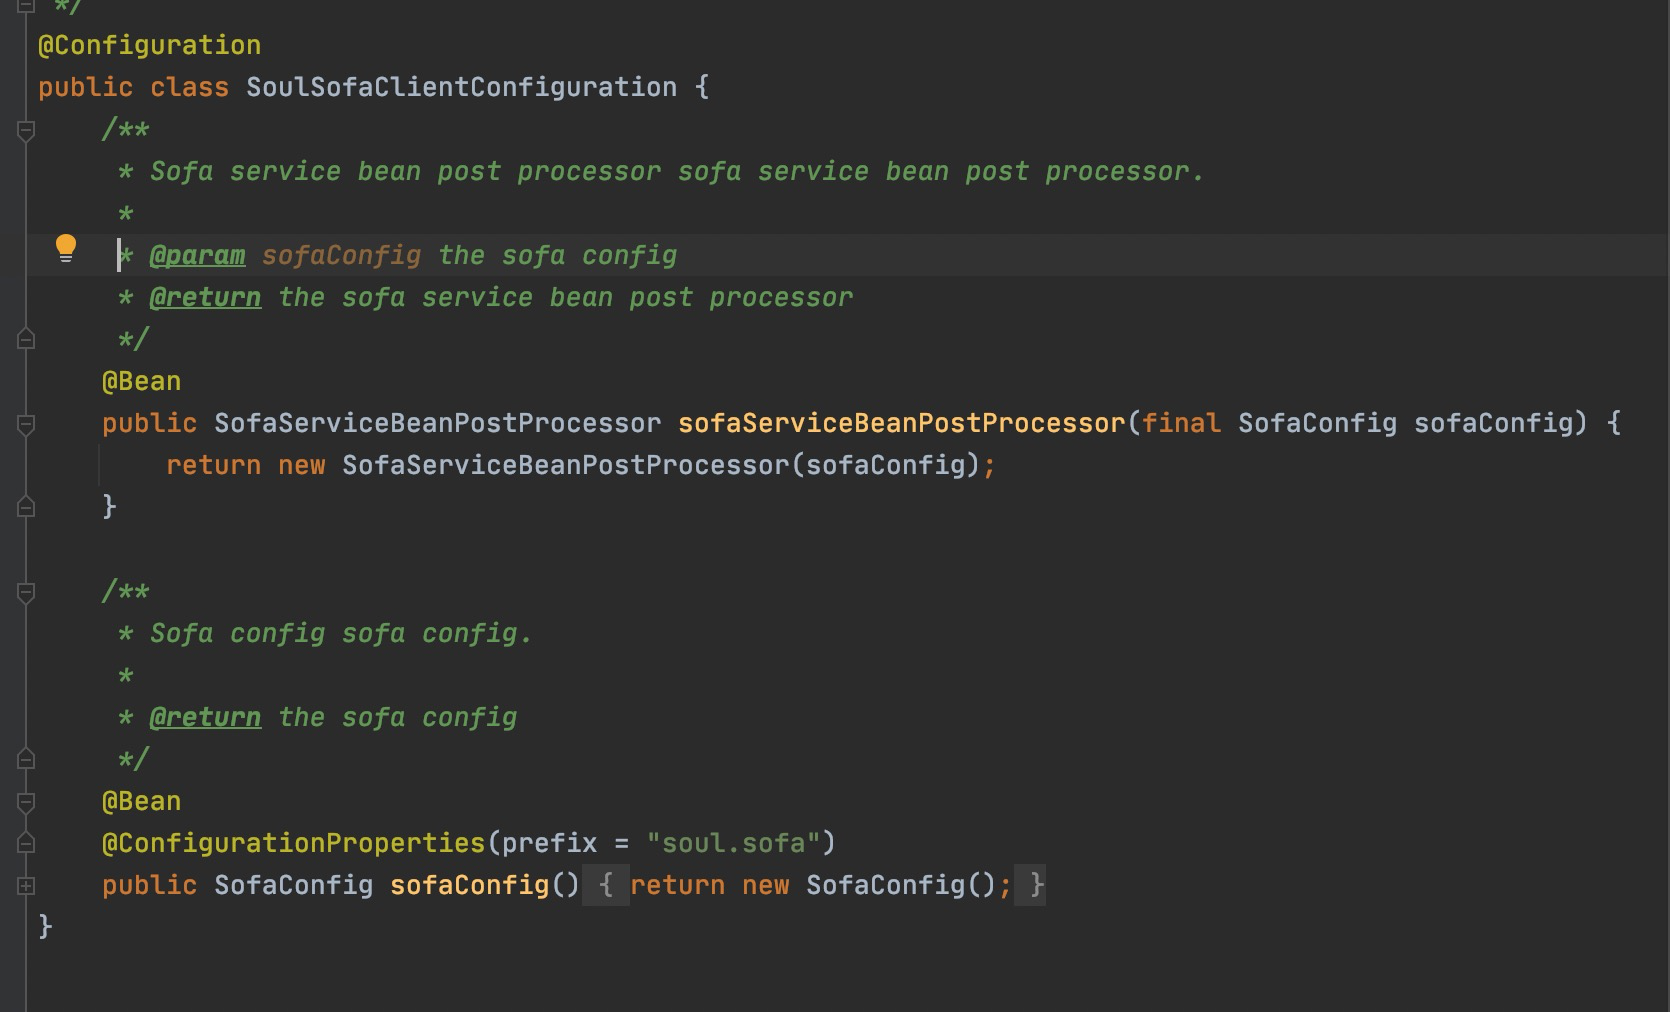Click gutter fold marker beside second @Bean
This screenshot has height=1012, width=1670.
coord(26,802)
